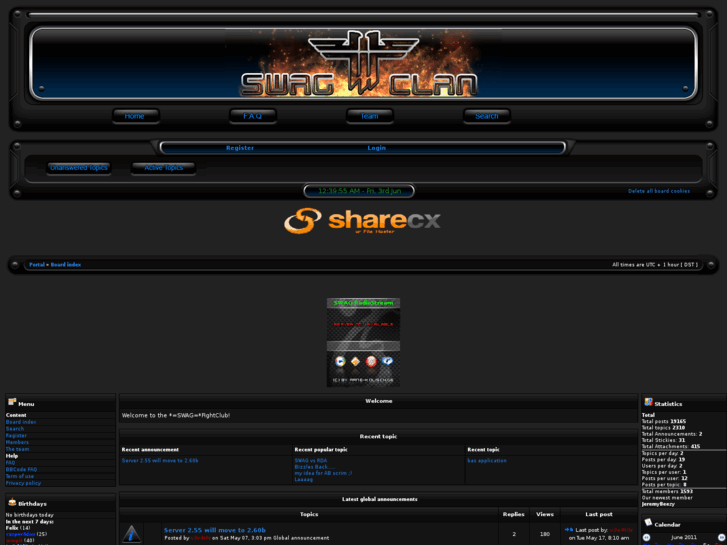Click Board index breadcrumb link
Viewport: 727px width, 545px height.
click(65, 265)
